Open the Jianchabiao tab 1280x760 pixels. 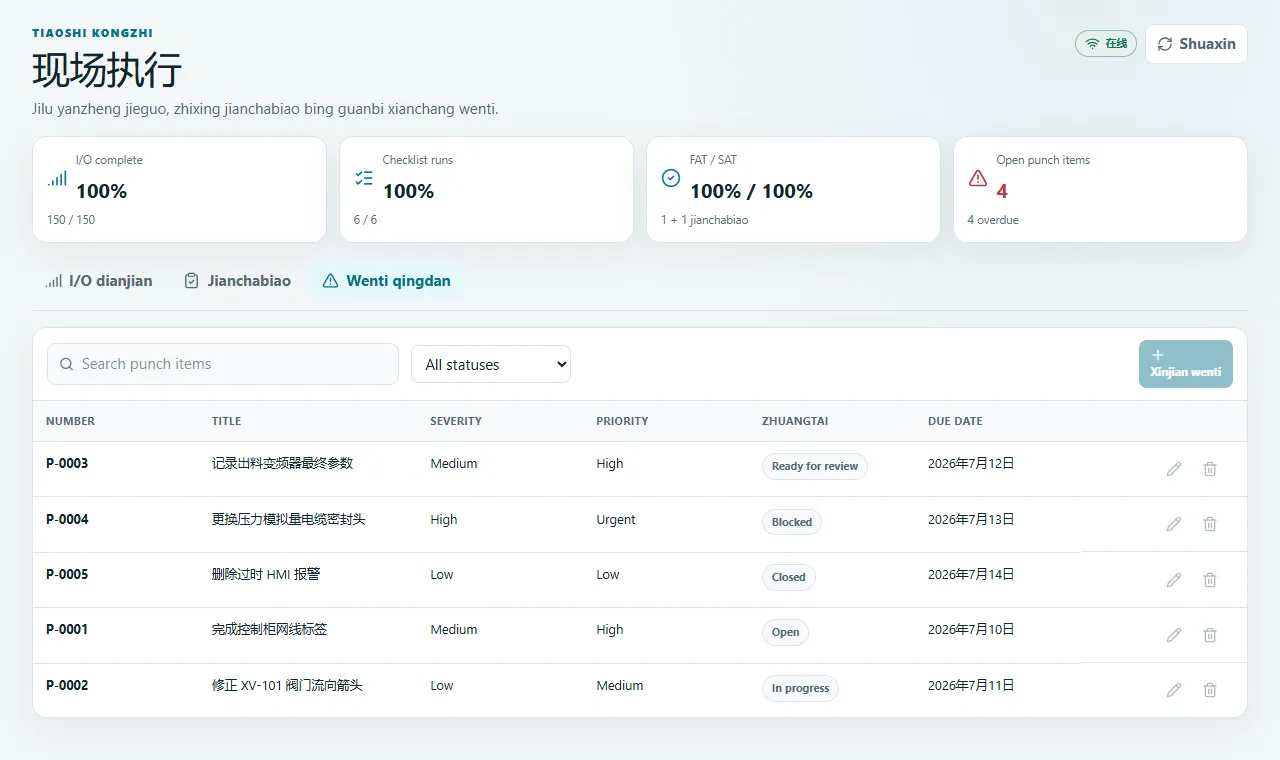coord(238,281)
